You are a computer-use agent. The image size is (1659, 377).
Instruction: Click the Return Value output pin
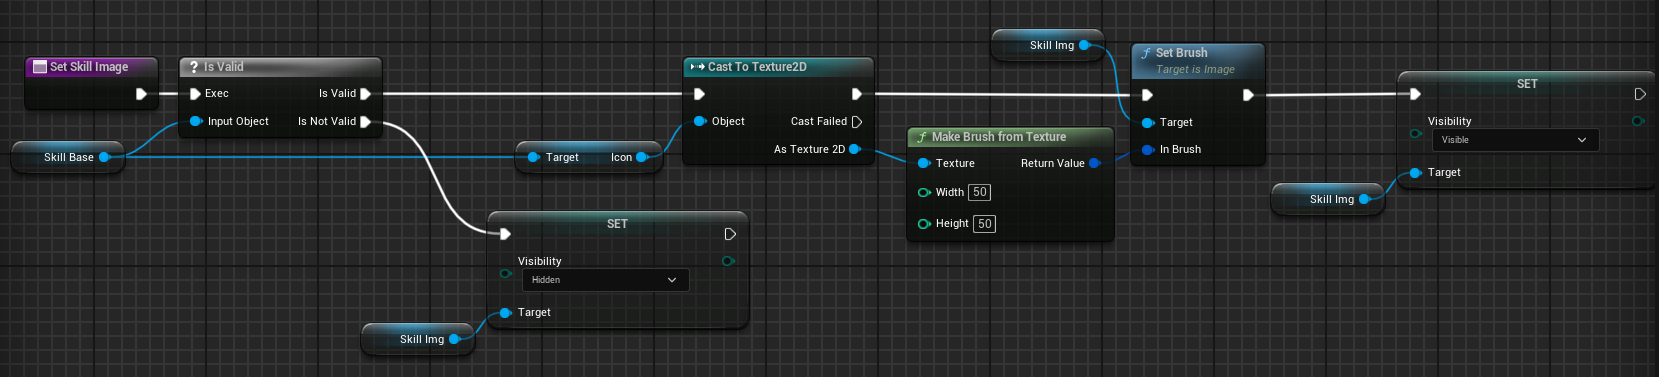coord(1095,163)
